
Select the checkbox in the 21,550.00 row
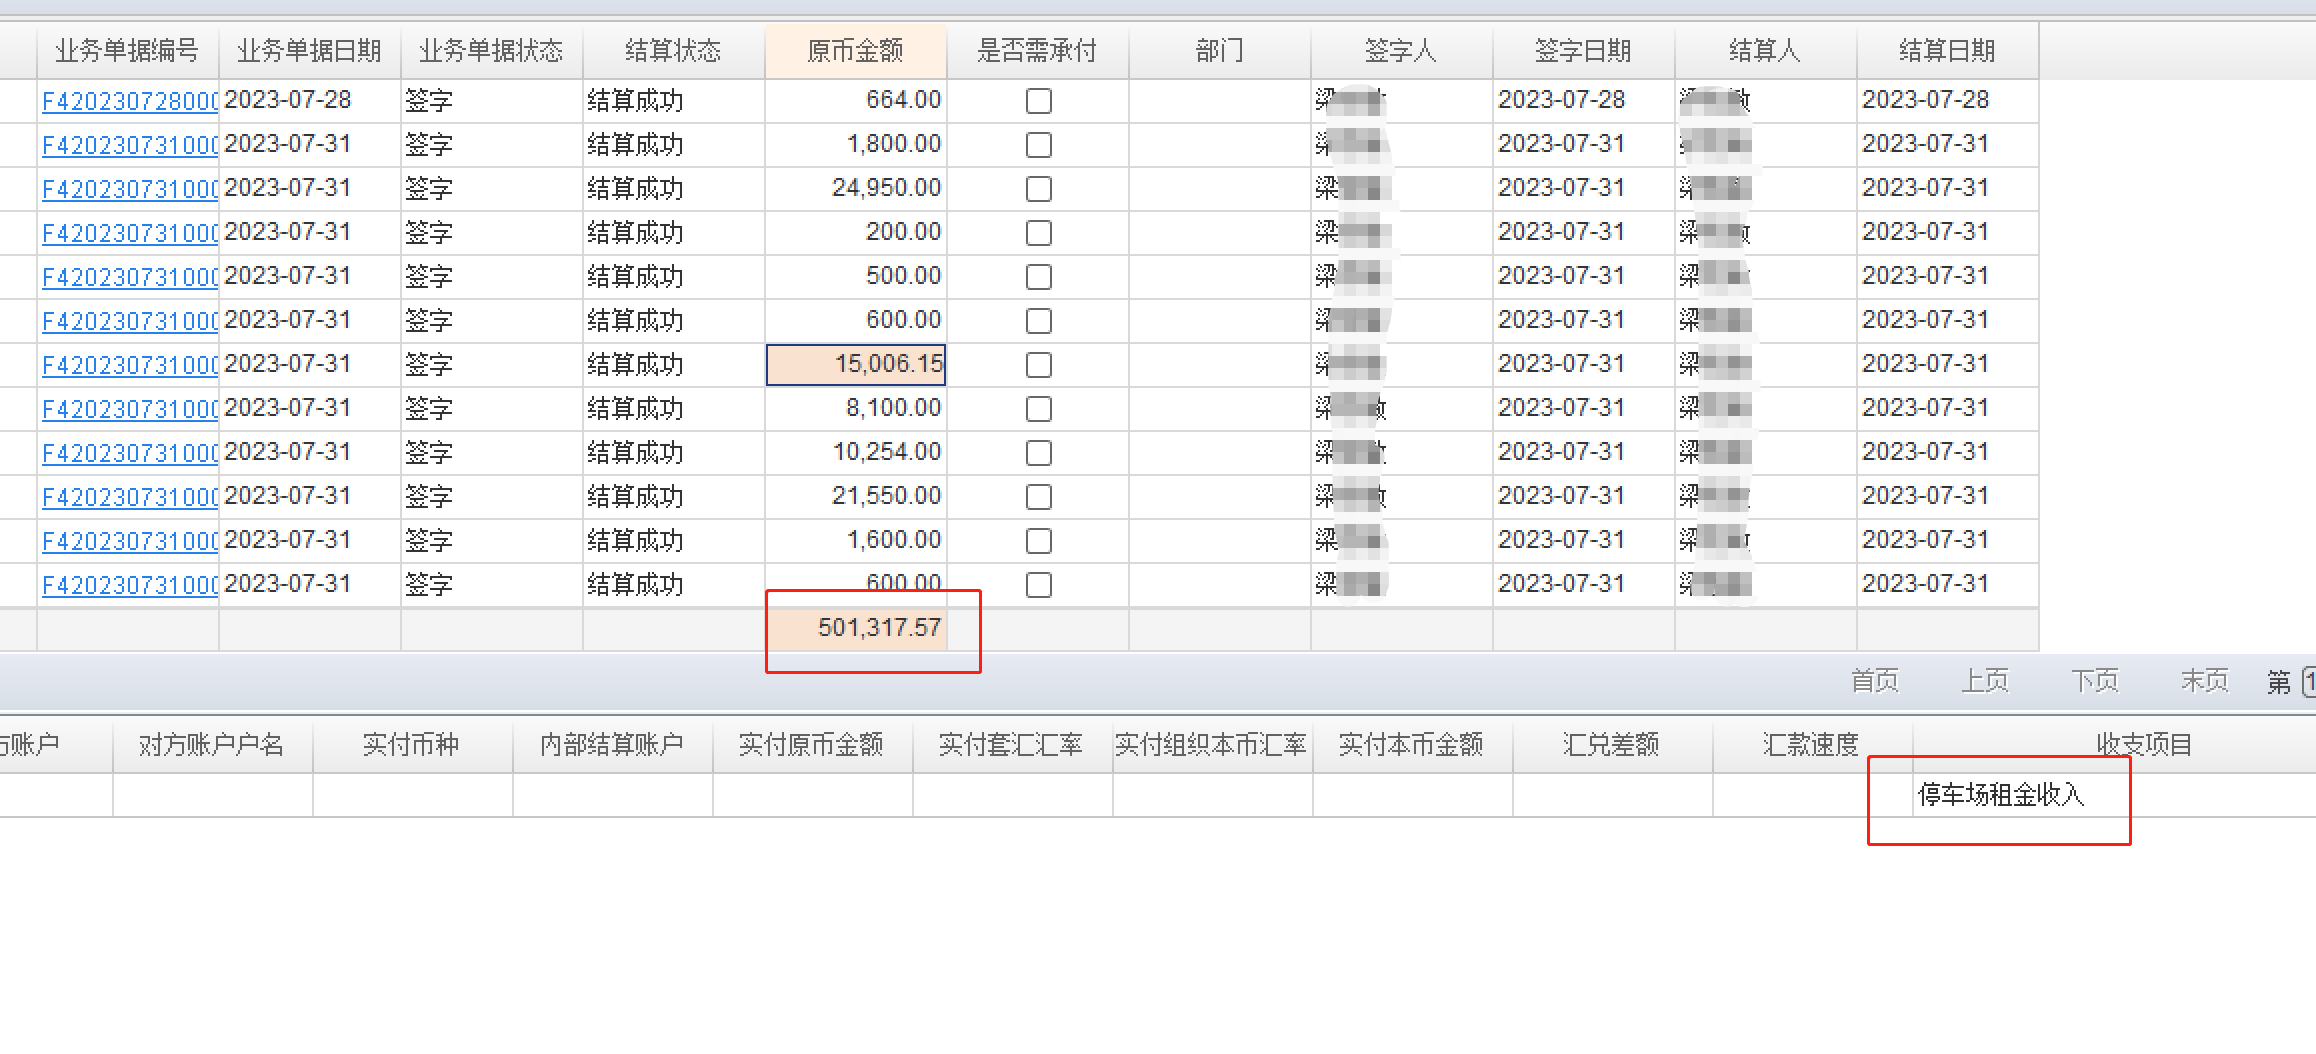coord(1039,497)
